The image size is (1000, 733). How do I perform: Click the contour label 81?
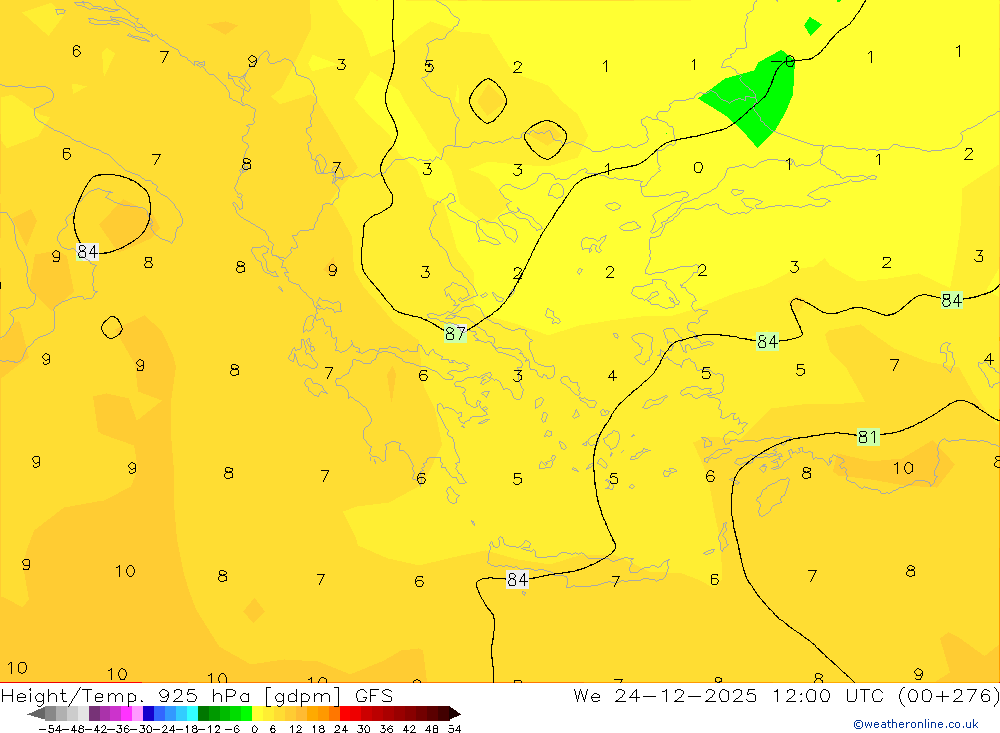click(x=868, y=437)
